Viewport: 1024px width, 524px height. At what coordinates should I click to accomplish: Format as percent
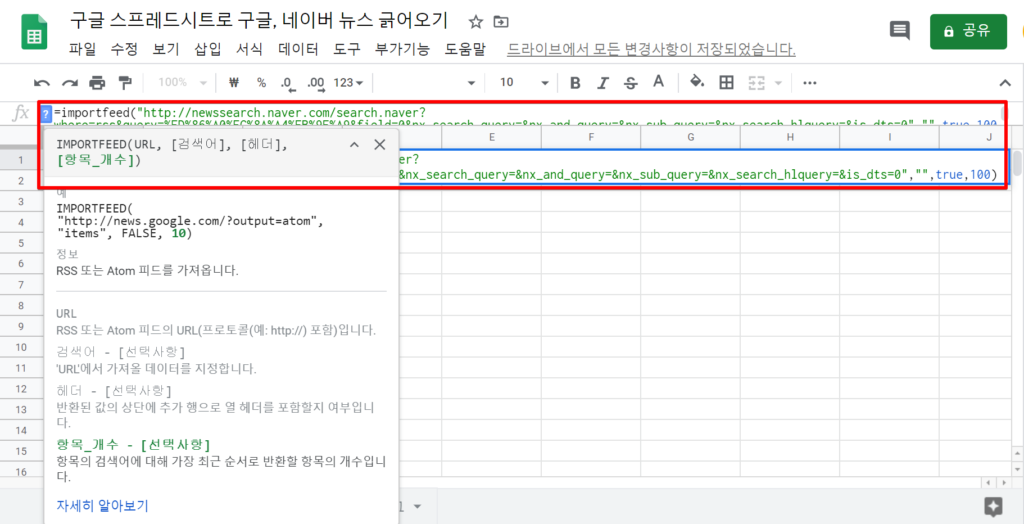point(261,83)
